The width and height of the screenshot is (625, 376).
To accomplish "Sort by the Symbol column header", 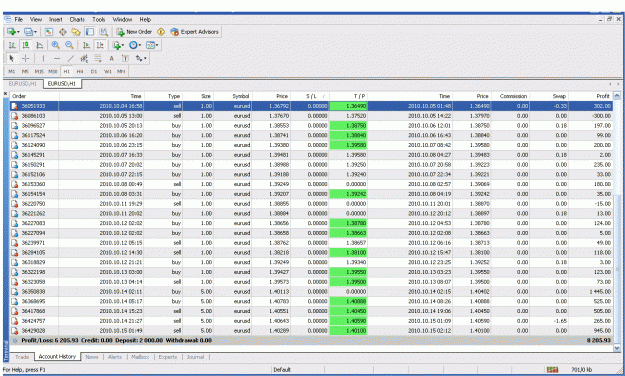I will (x=232, y=96).
